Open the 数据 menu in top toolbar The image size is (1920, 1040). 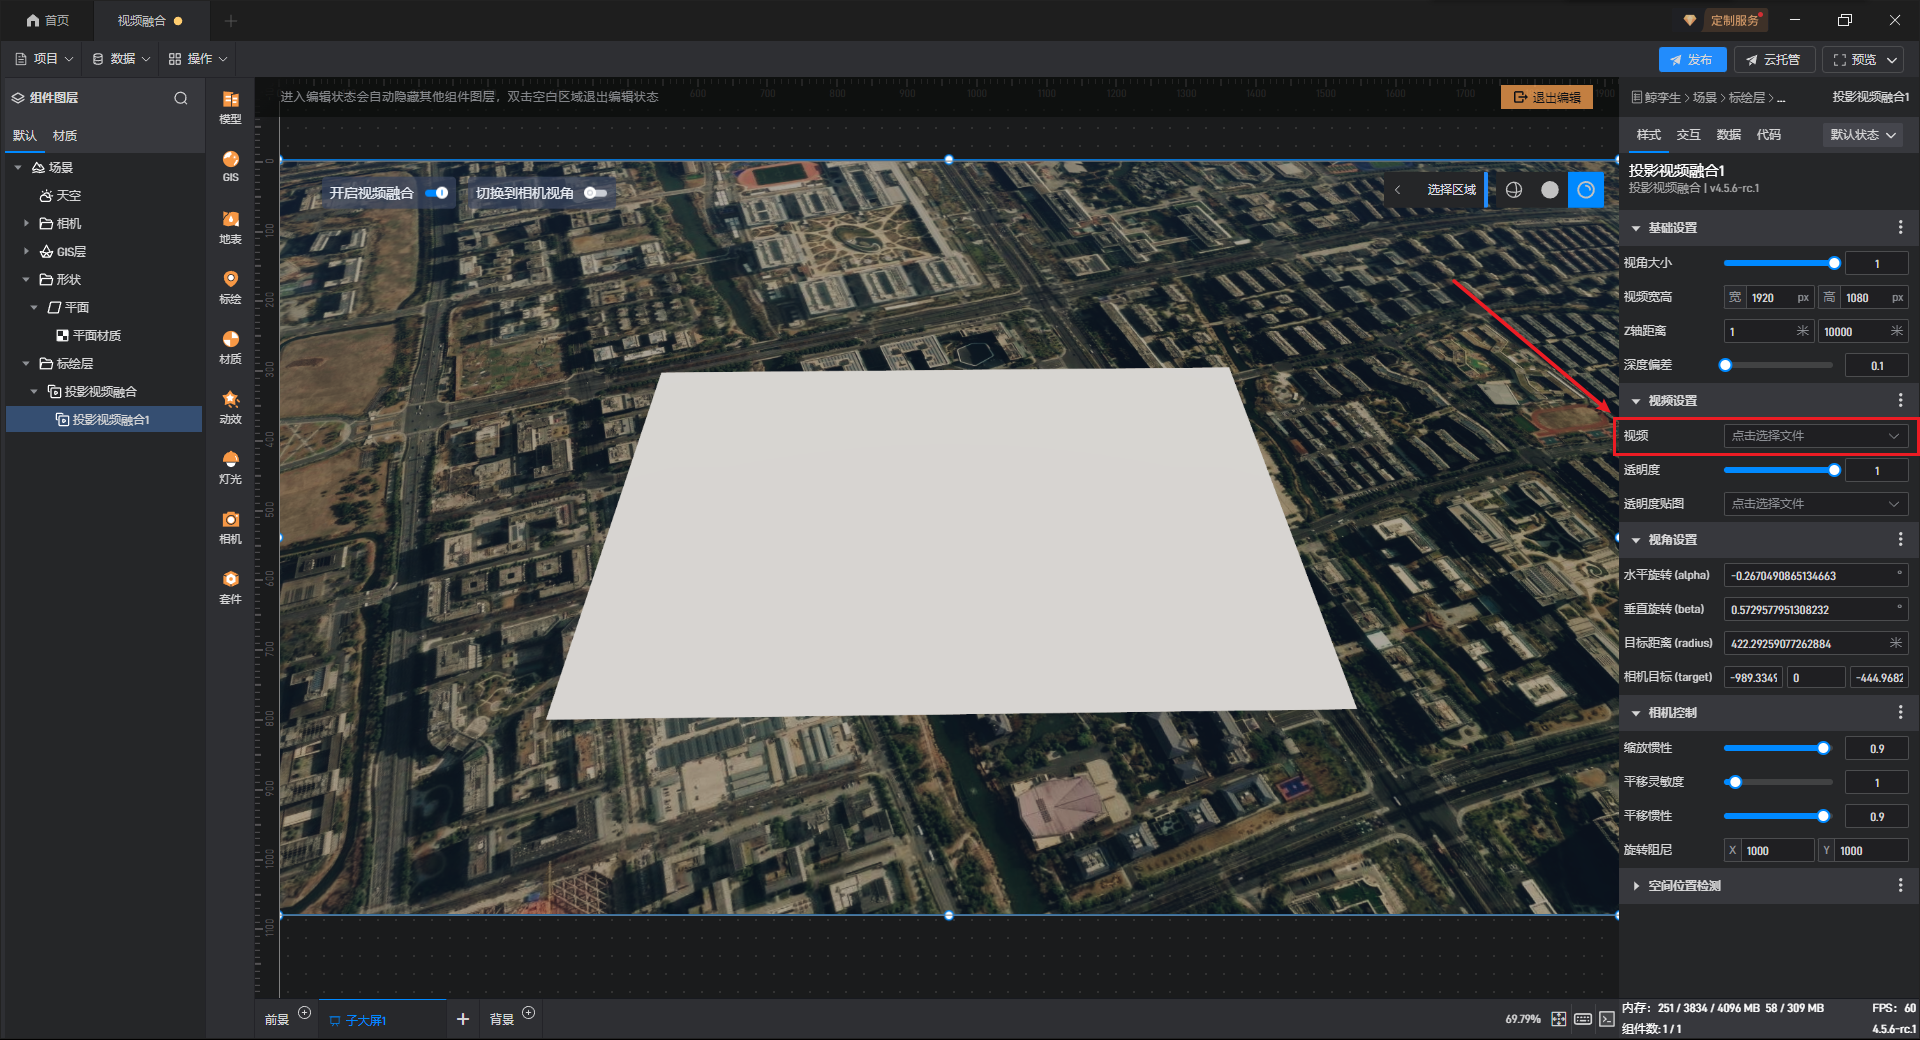(x=121, y=59)
